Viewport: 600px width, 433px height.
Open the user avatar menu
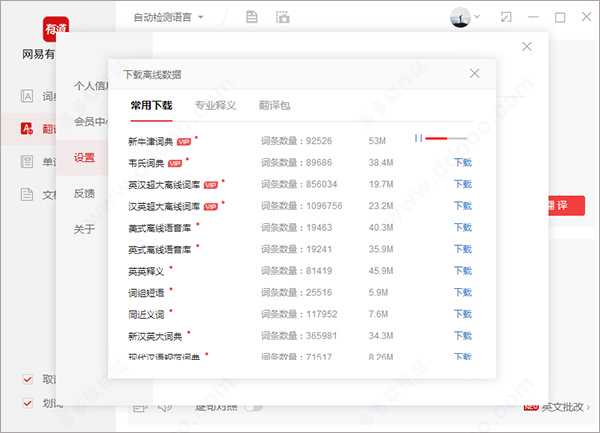pos(460,17)
